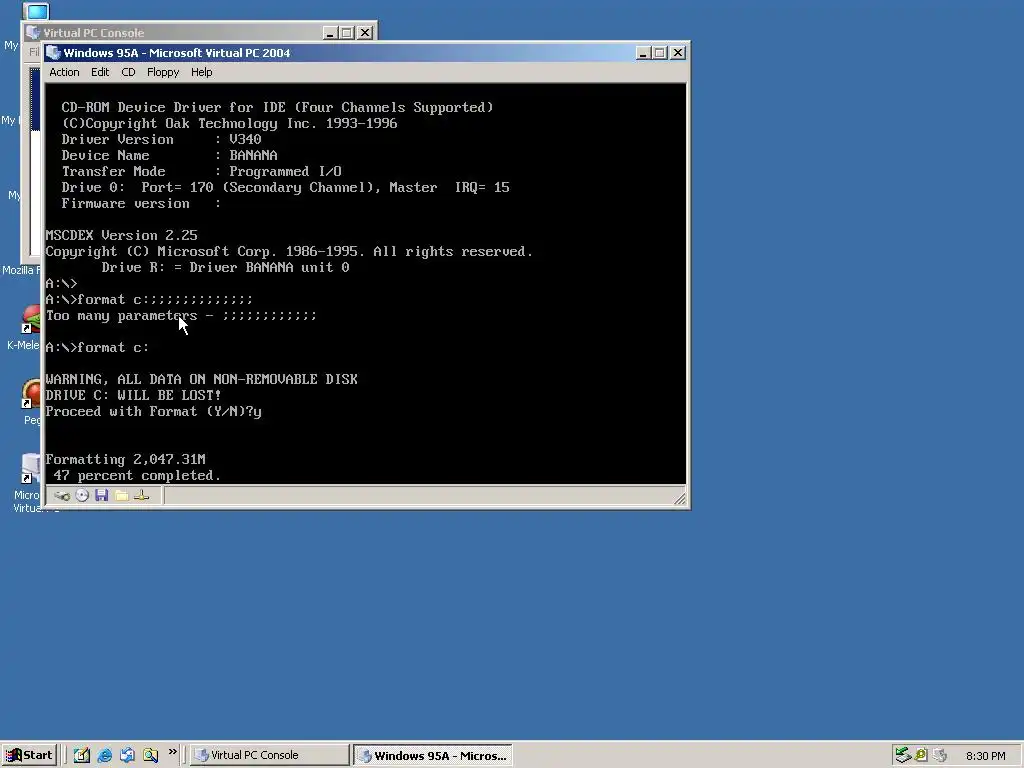The height and width of the screenshot is (768, 1024).
Task: Close the Windows 95A window
Action: (678, 53)
